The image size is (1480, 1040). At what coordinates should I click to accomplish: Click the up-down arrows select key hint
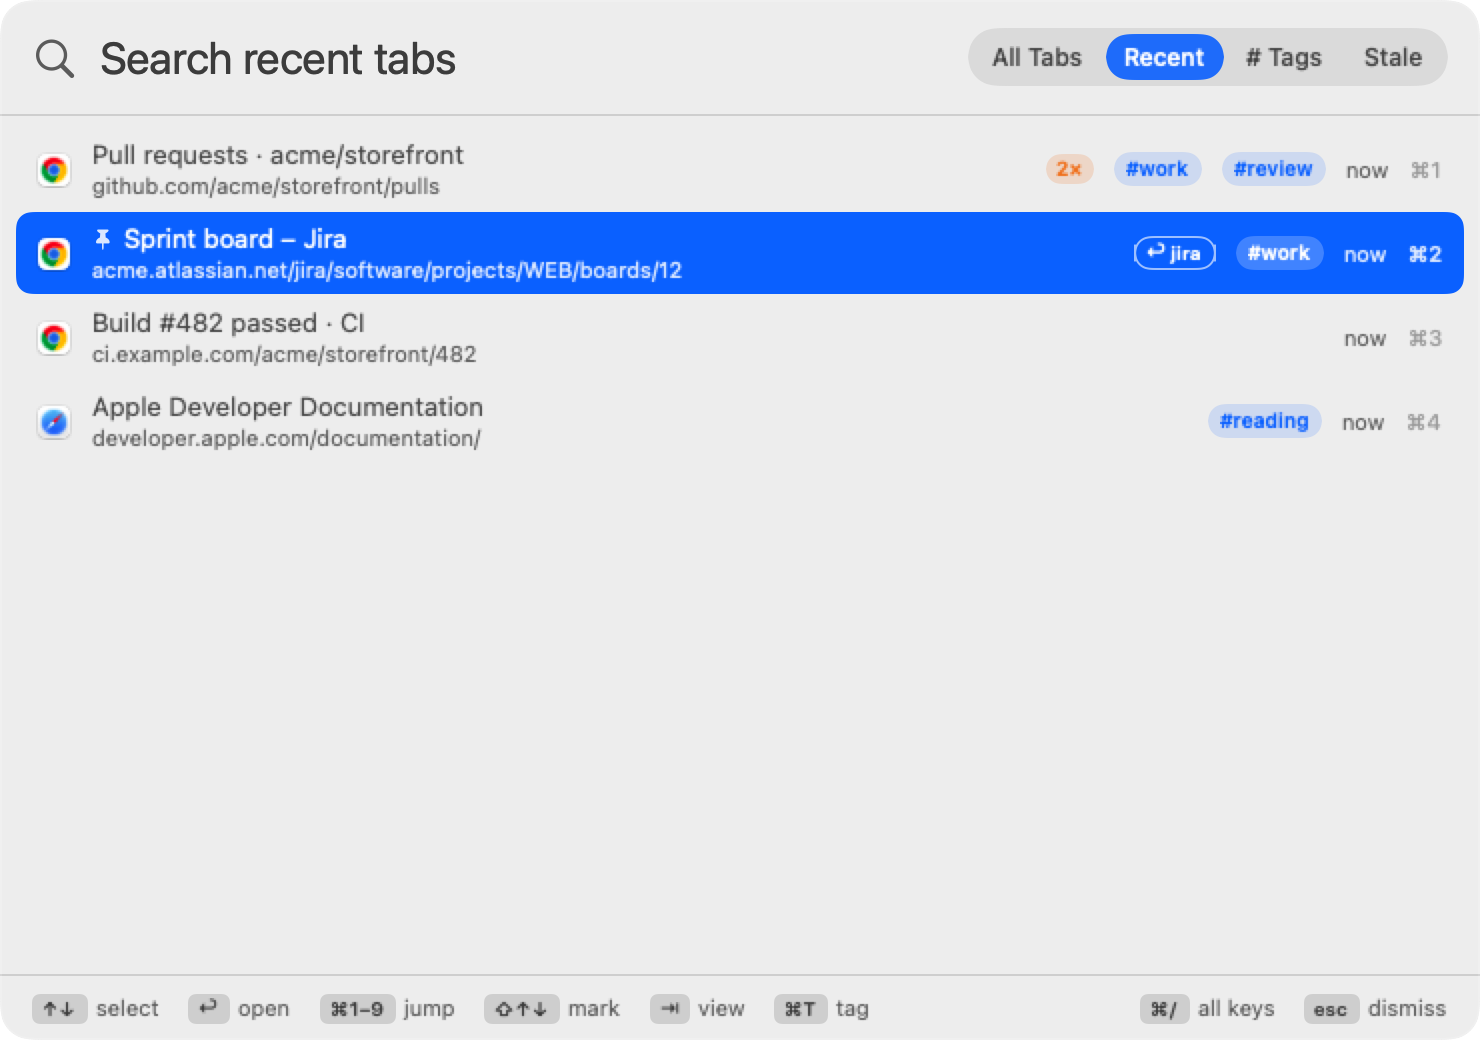(x=59, y=1009)
